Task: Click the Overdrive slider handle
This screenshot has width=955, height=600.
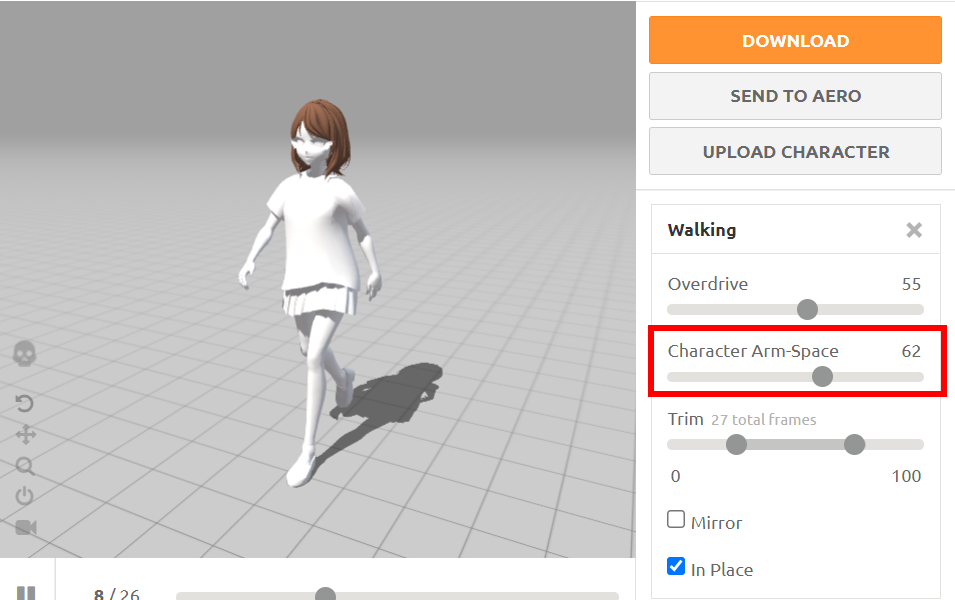Action: (807, 309)
